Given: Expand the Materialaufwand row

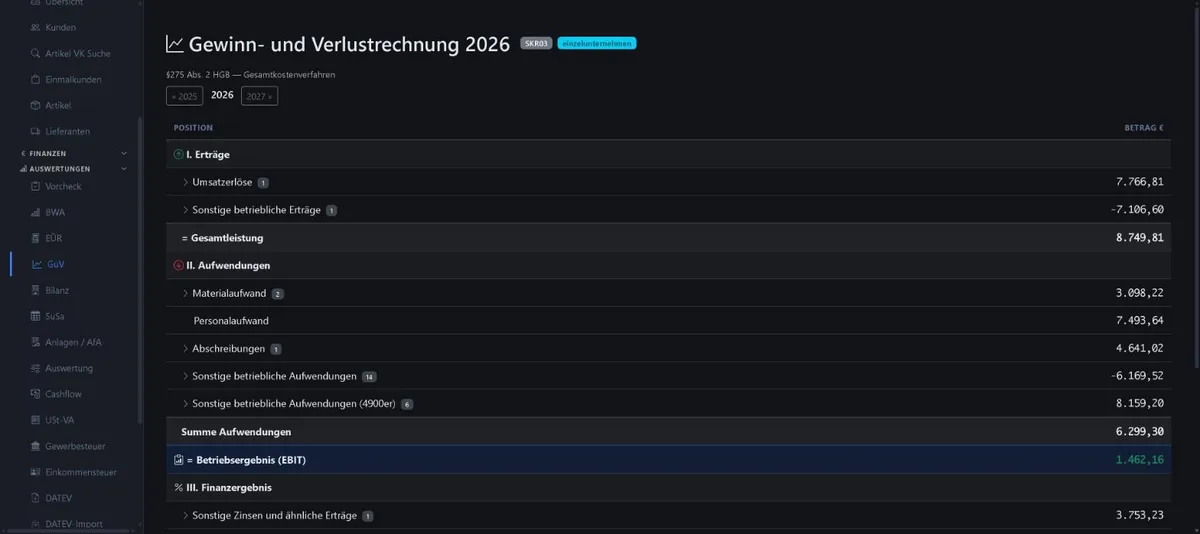Looking at the screenshot, I should click(185, 293).
